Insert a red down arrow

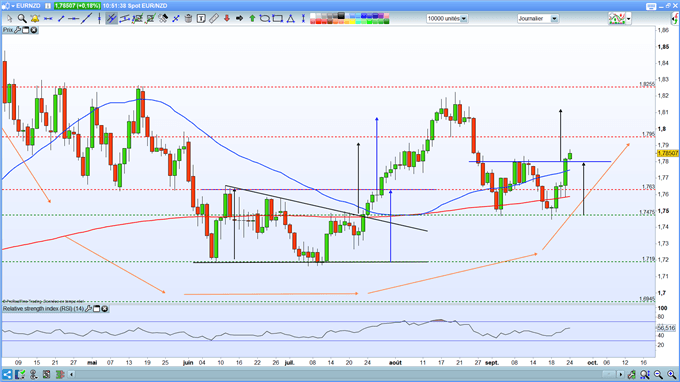(x=226, y=19)
